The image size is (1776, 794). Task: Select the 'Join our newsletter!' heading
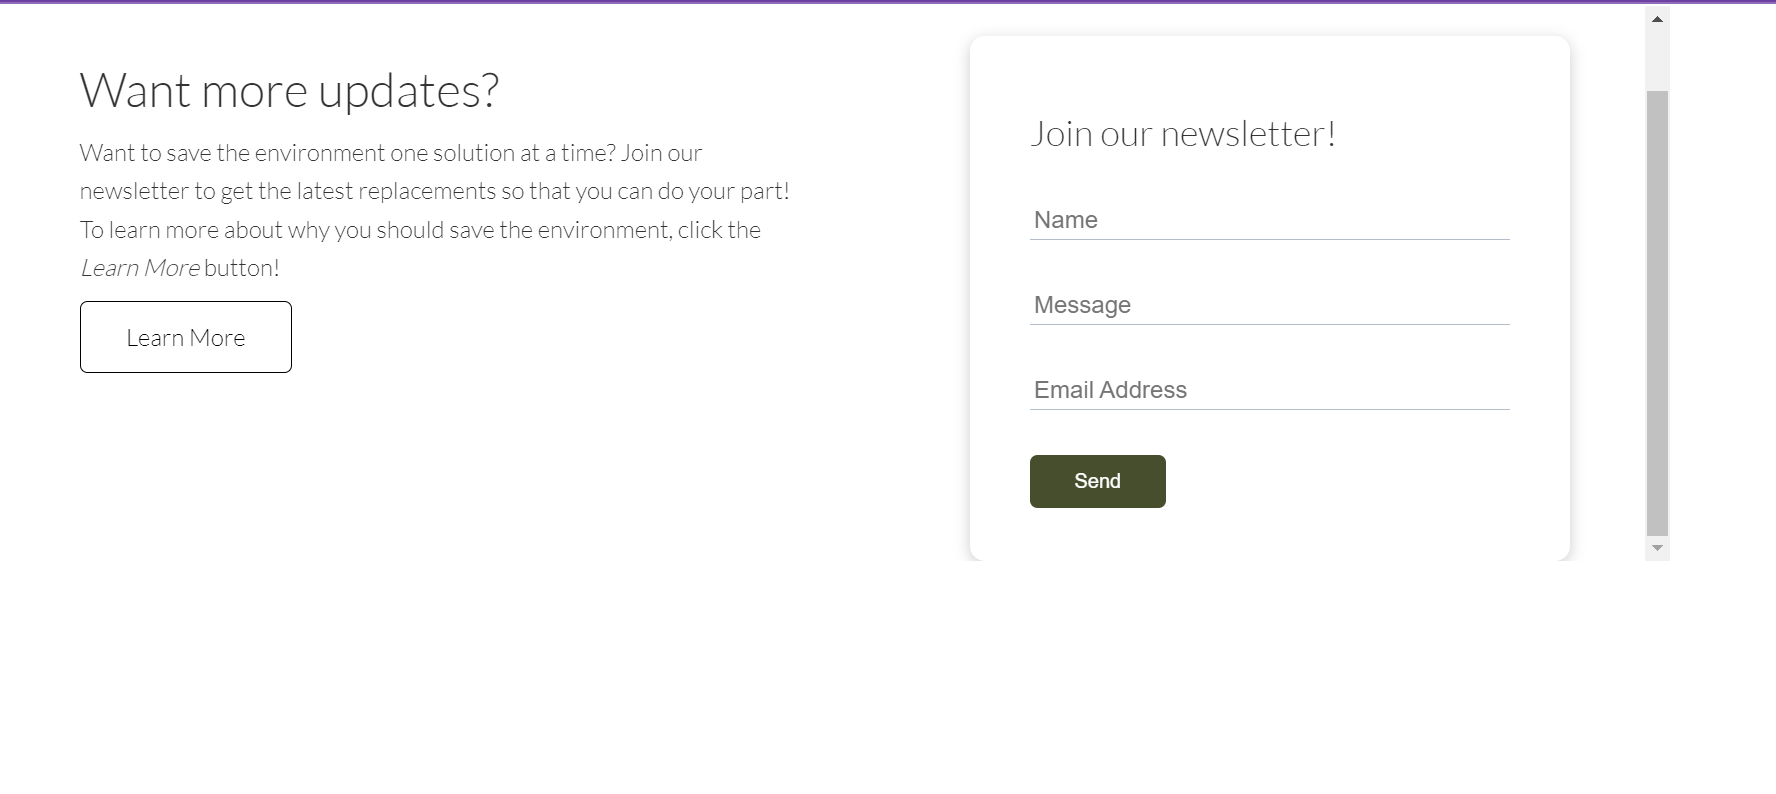click(1183, 134)
